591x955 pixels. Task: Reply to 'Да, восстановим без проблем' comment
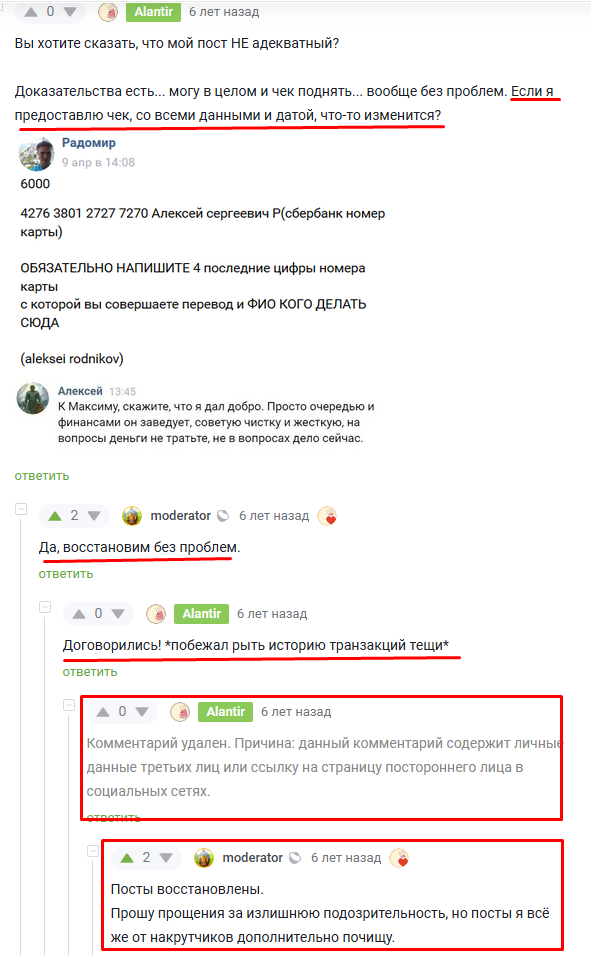click(x=66, y=574)
